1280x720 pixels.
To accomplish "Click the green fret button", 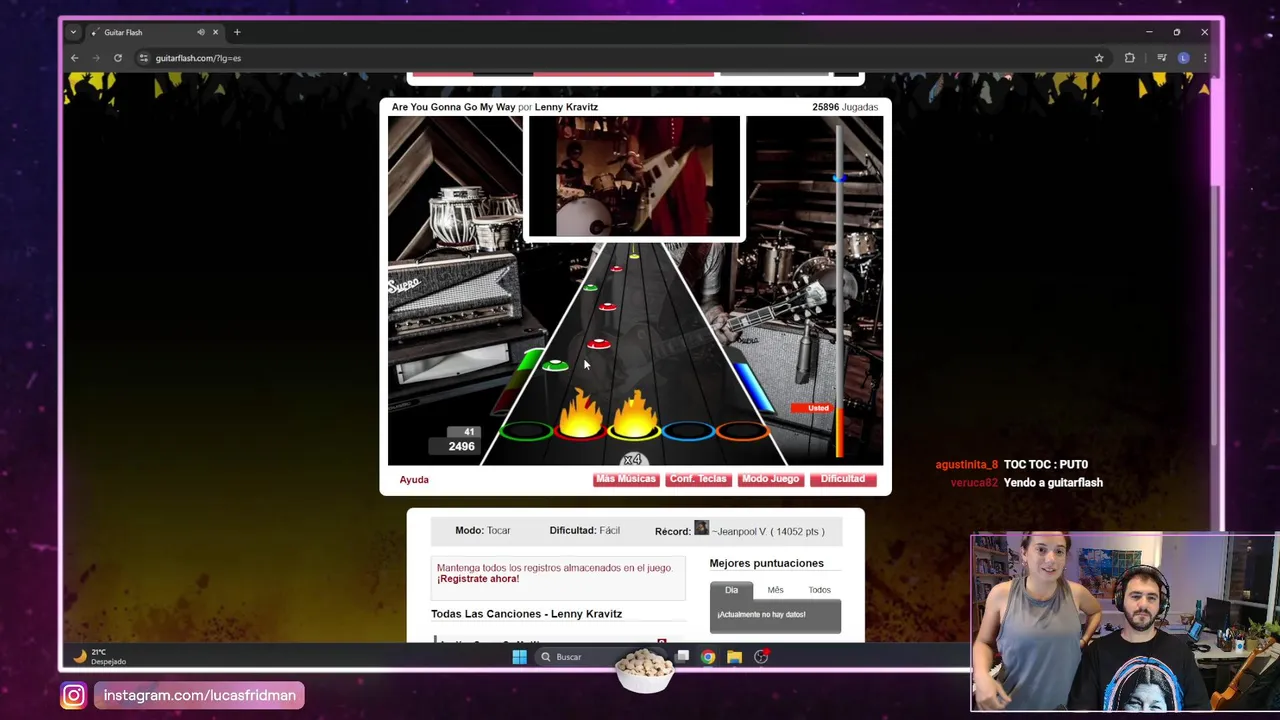I will 527,432.
